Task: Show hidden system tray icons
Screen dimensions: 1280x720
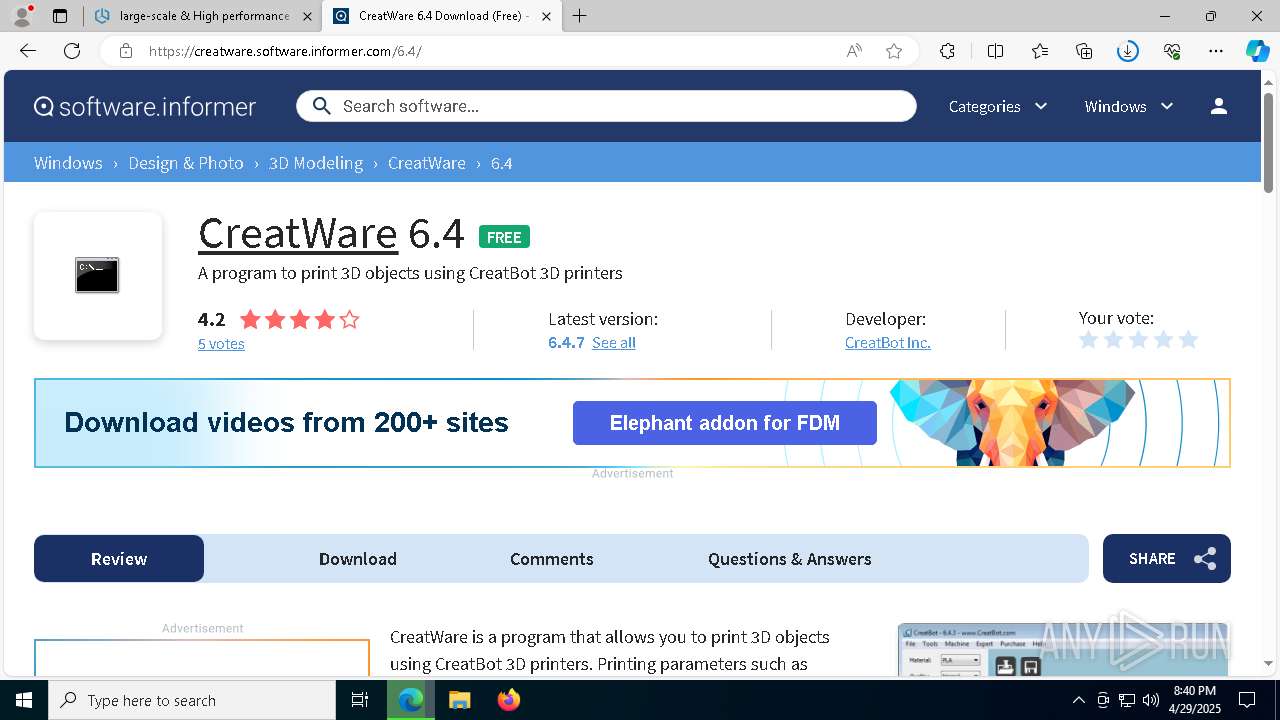Action: click(1078, 700)
